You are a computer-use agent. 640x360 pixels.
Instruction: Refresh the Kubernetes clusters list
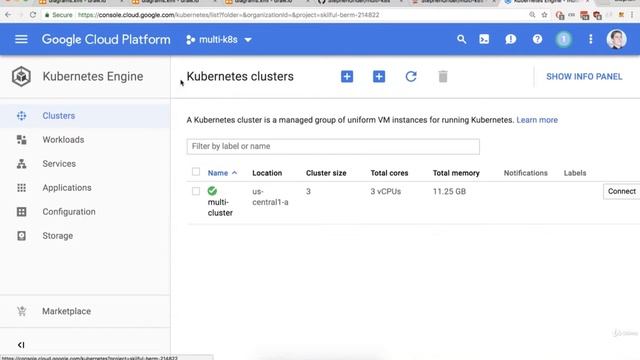(411, 76)
